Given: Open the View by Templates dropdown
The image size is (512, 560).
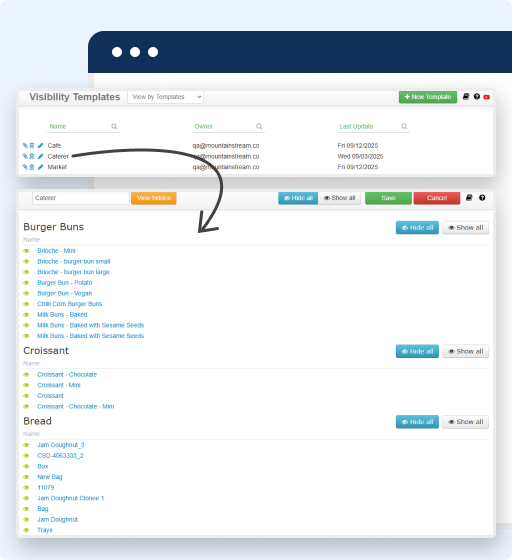Looking at the screenshot, I should pos(166,97).
